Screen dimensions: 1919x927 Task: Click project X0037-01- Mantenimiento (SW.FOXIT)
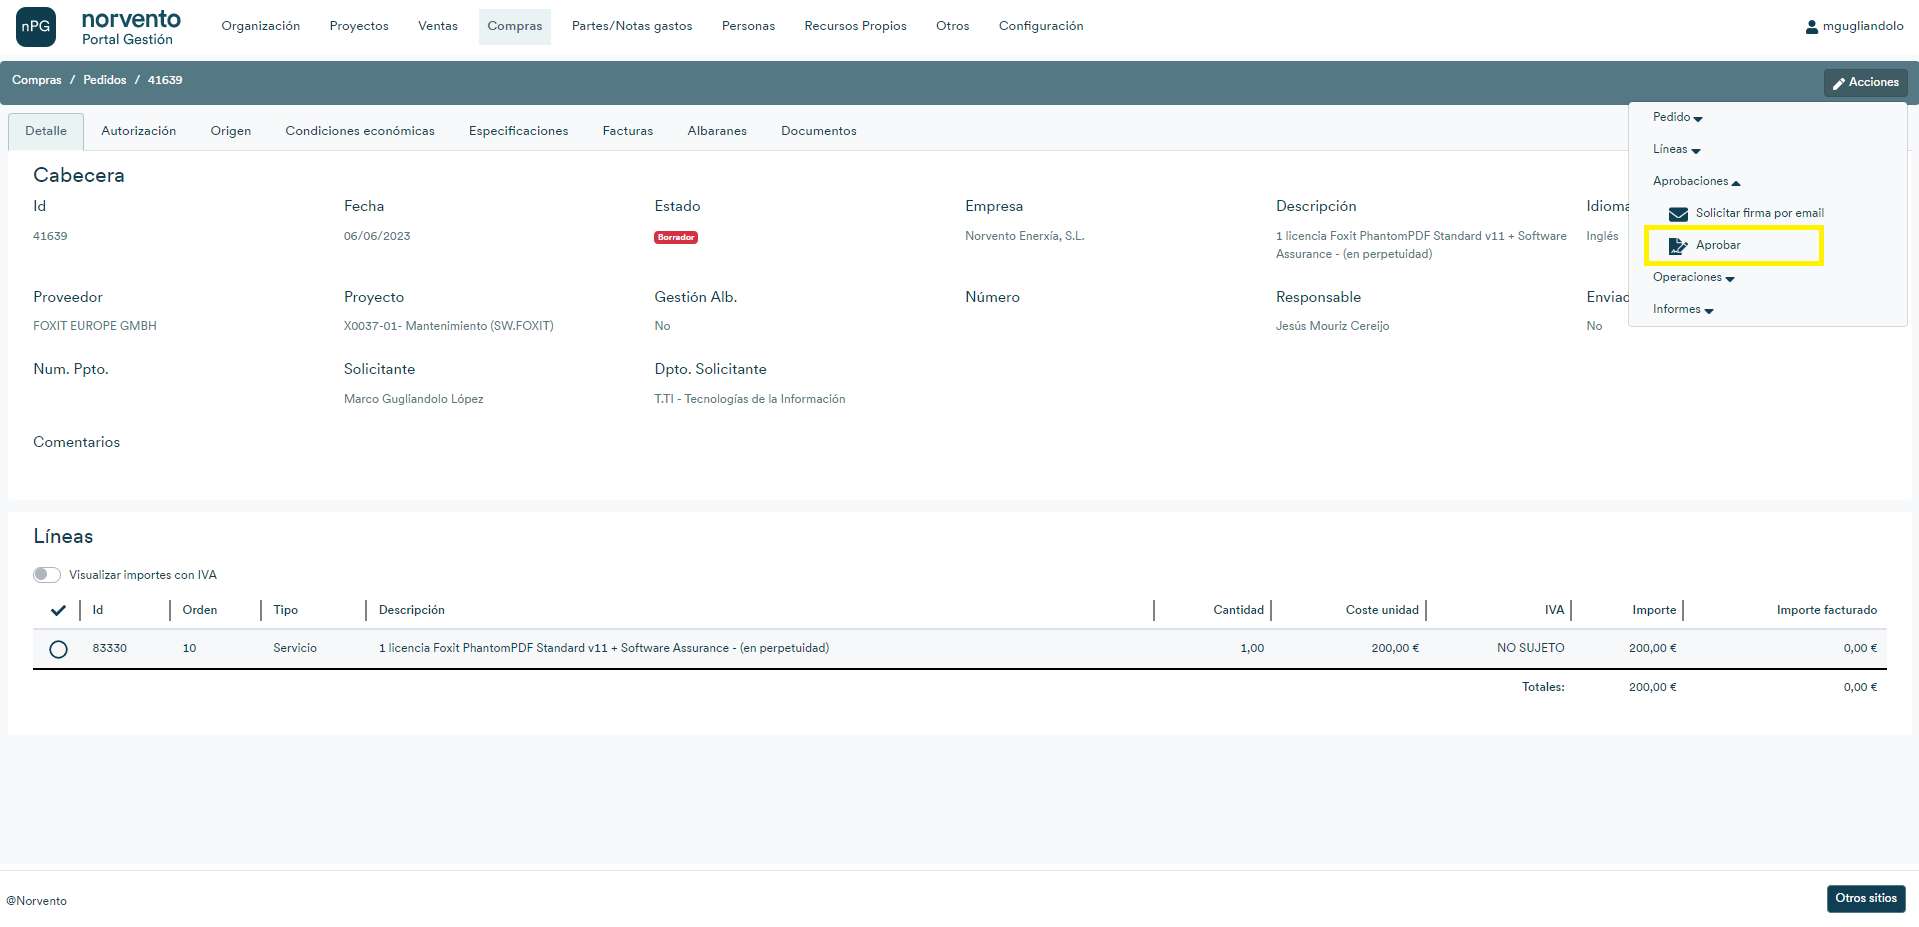(x=449, y=326)
